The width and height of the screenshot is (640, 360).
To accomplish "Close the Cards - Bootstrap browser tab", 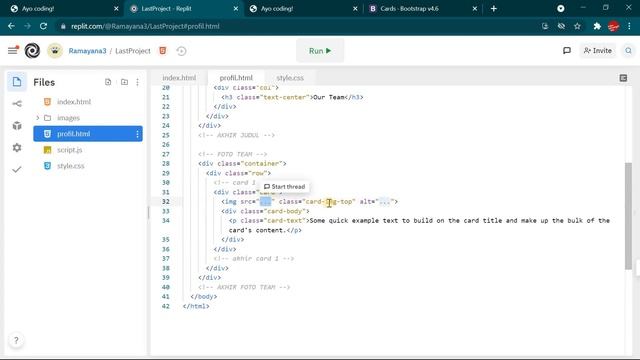I will (474, 9).
